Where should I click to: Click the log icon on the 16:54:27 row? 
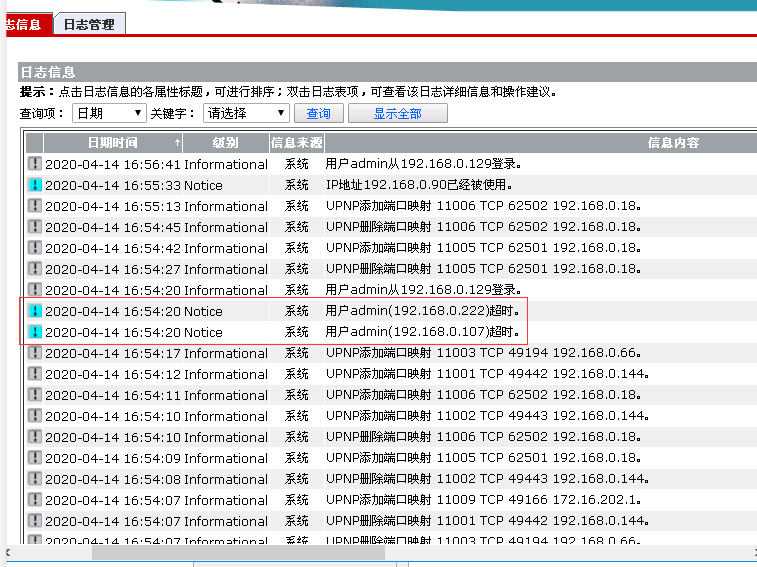pos(34,269)
